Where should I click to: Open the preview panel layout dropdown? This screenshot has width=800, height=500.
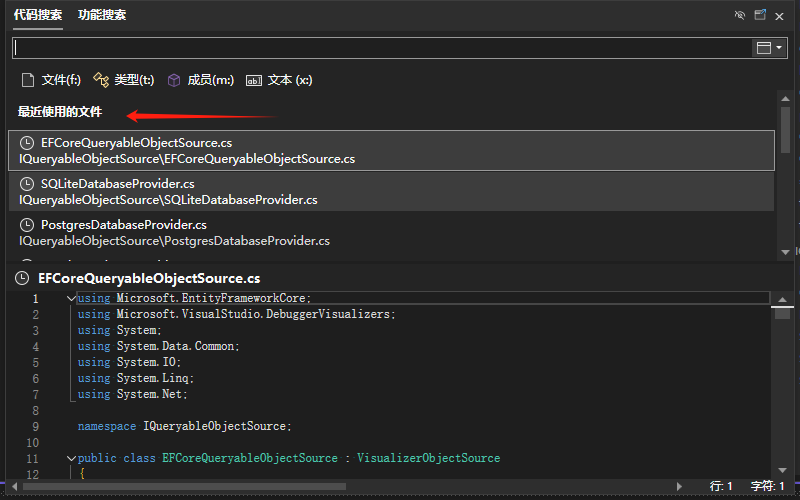coord(769,48)
